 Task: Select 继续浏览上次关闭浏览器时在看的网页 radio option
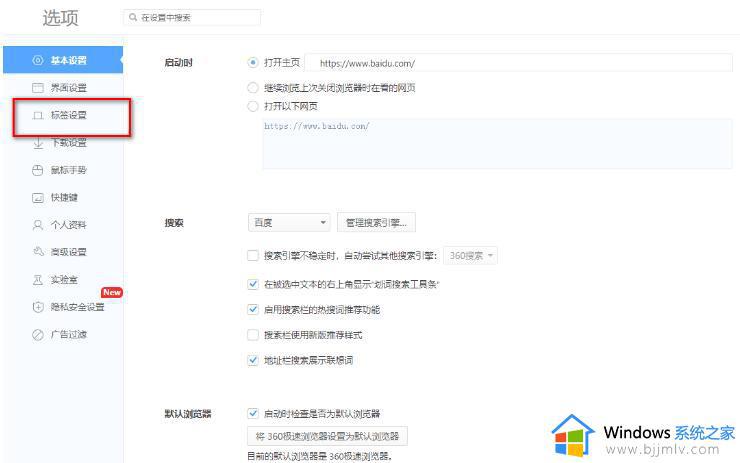253,88
